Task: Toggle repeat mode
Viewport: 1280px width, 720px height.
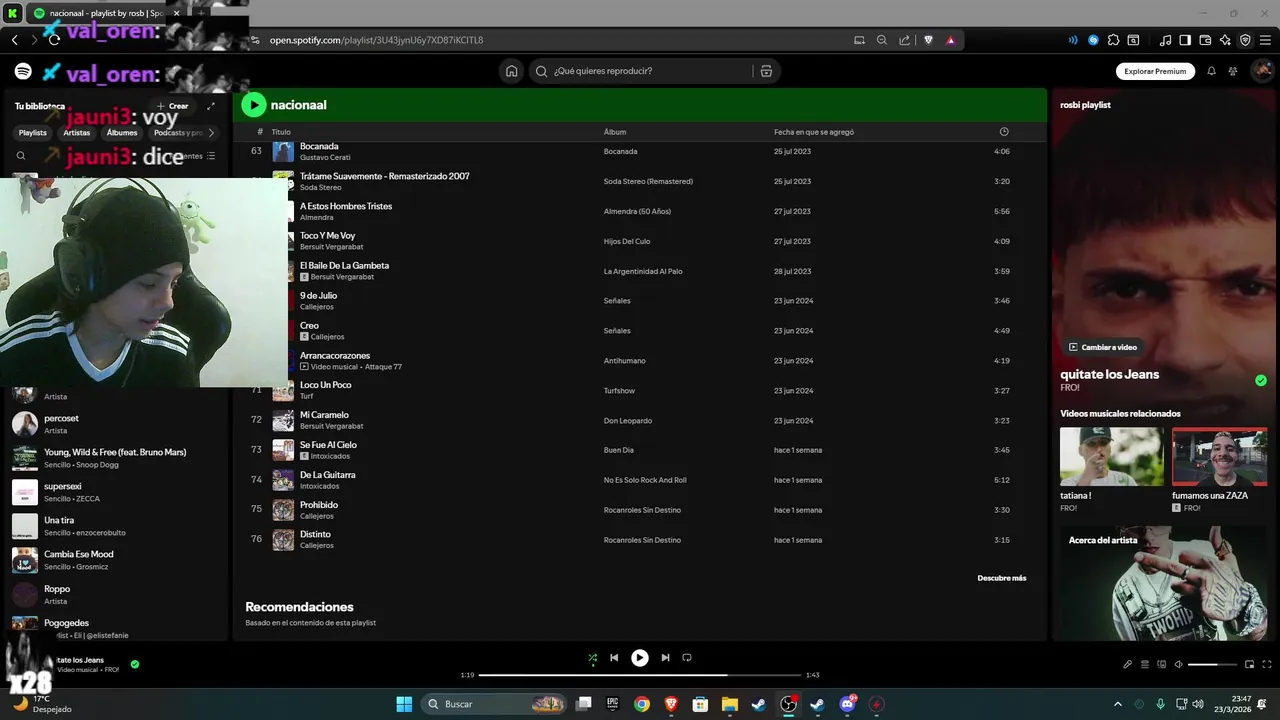Action: click(x=687, y=658)
